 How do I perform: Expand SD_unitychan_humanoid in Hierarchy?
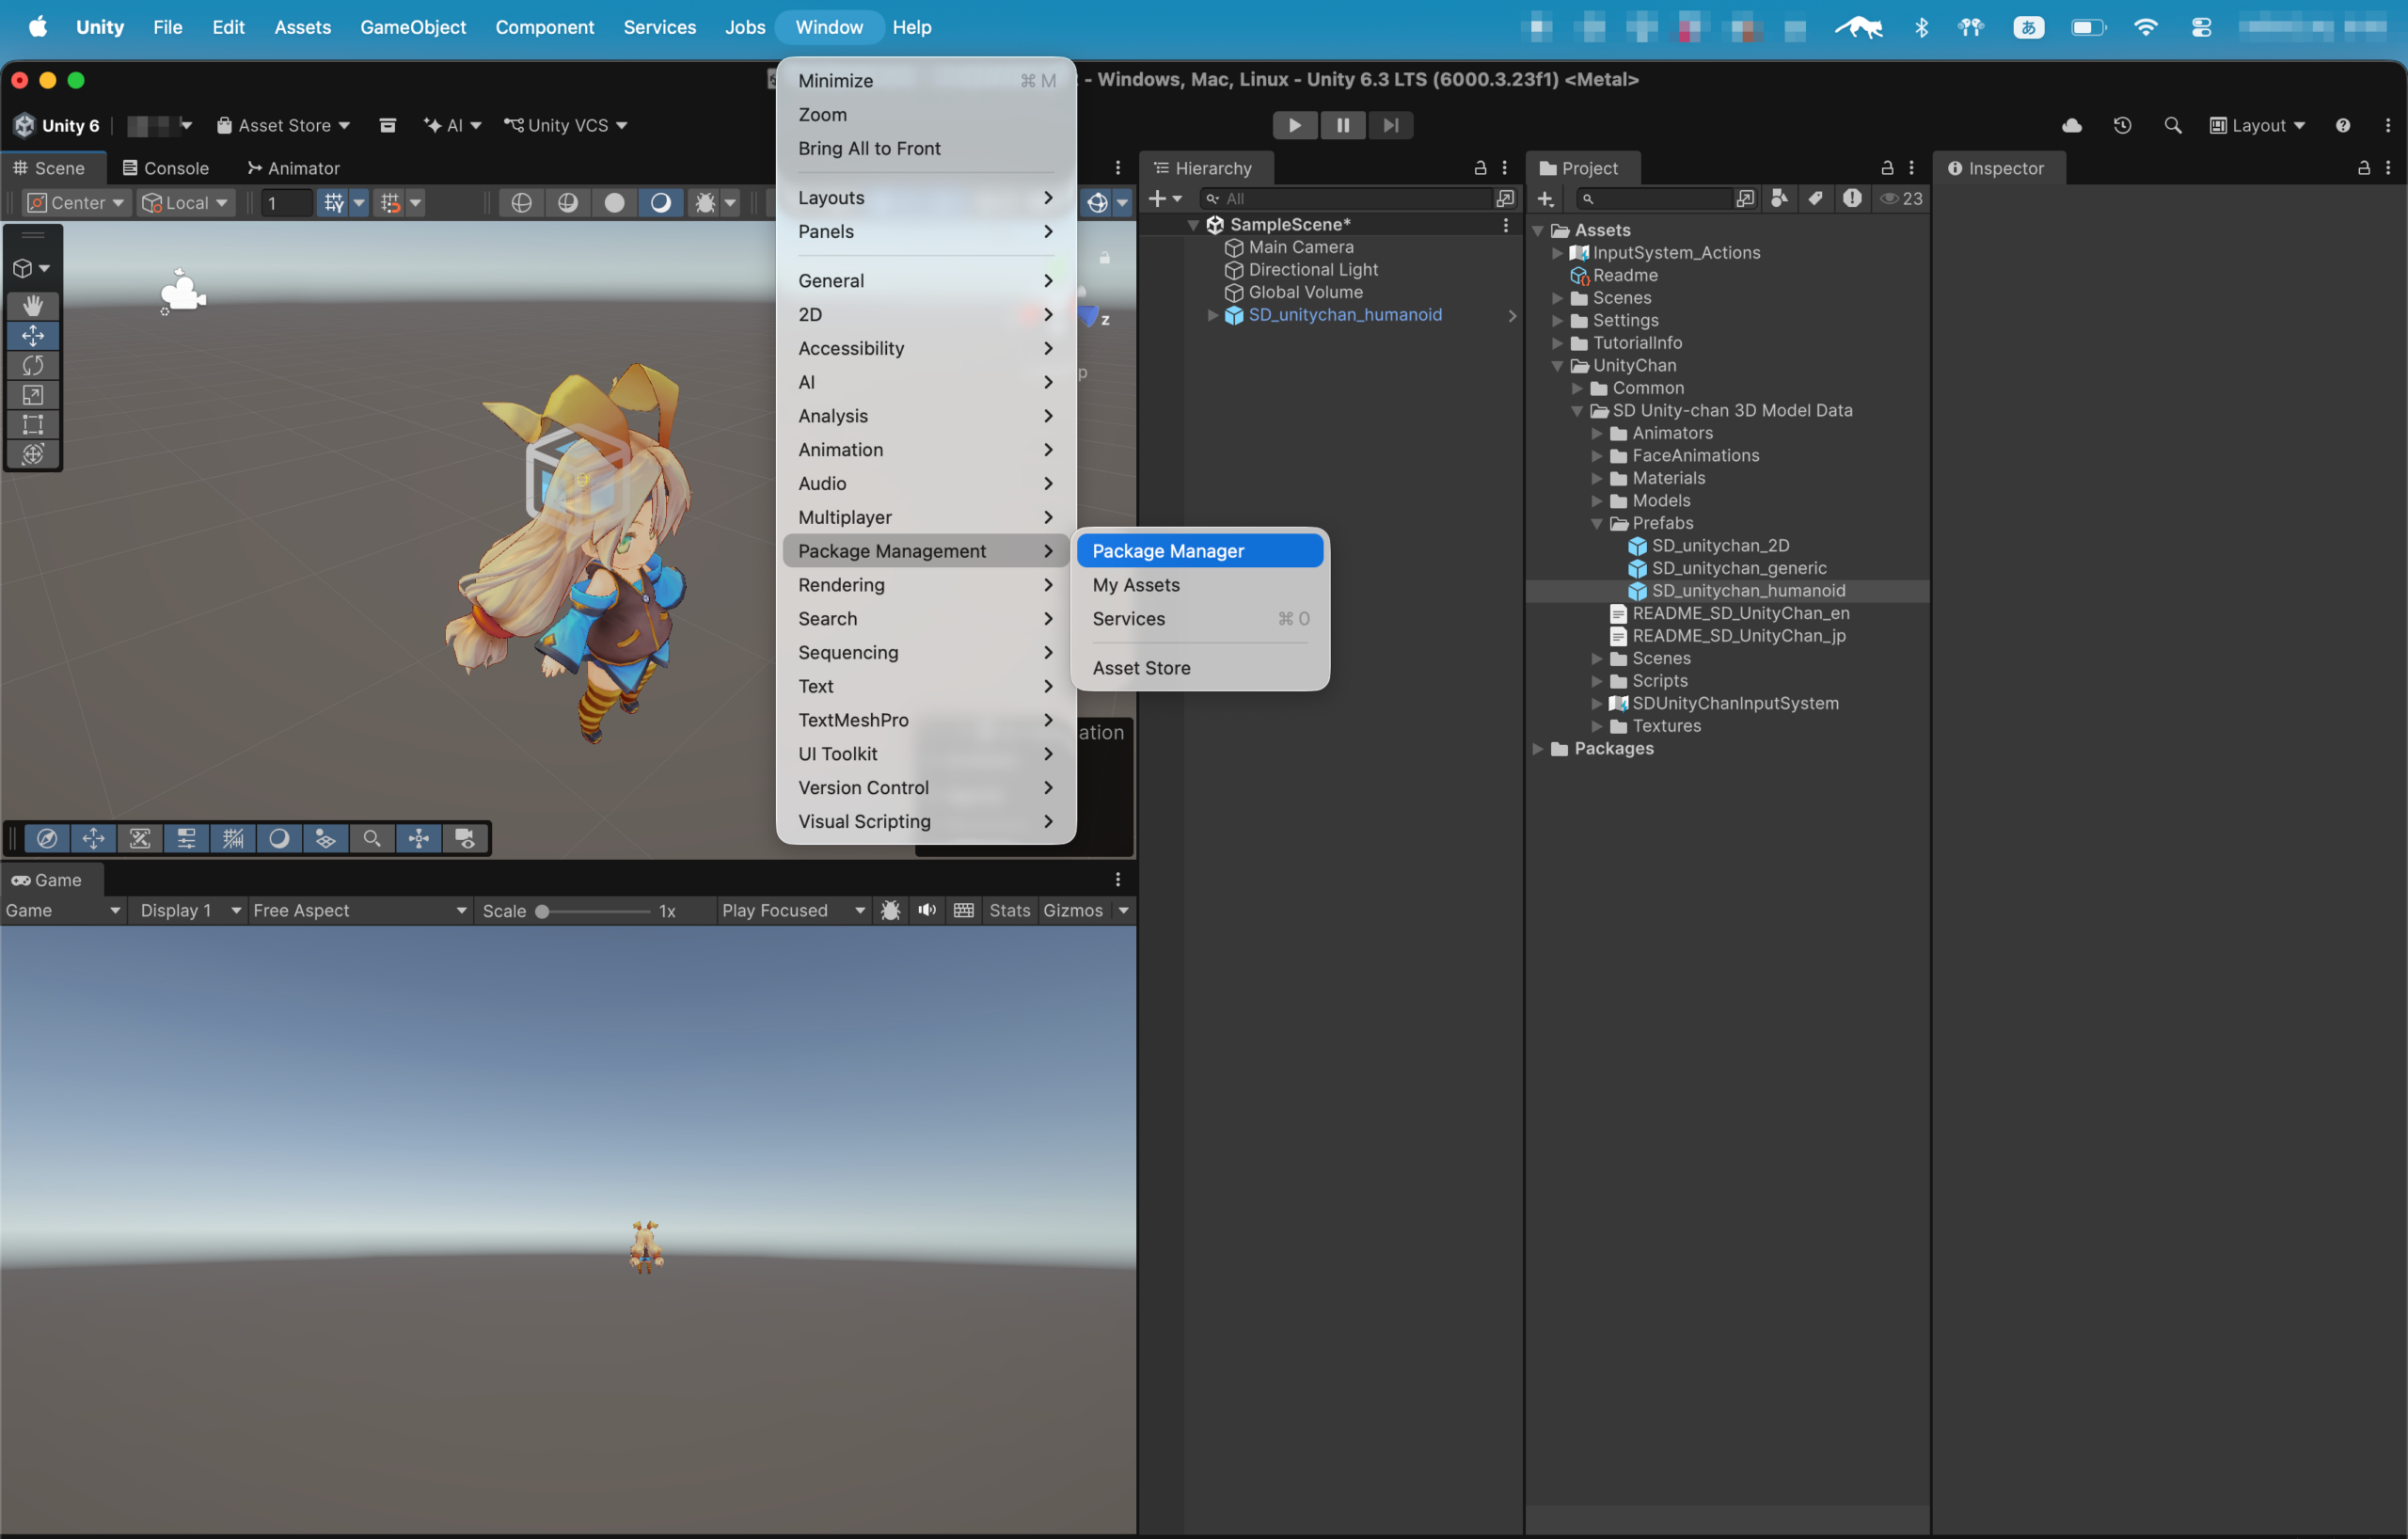(x=1213, y=315)
